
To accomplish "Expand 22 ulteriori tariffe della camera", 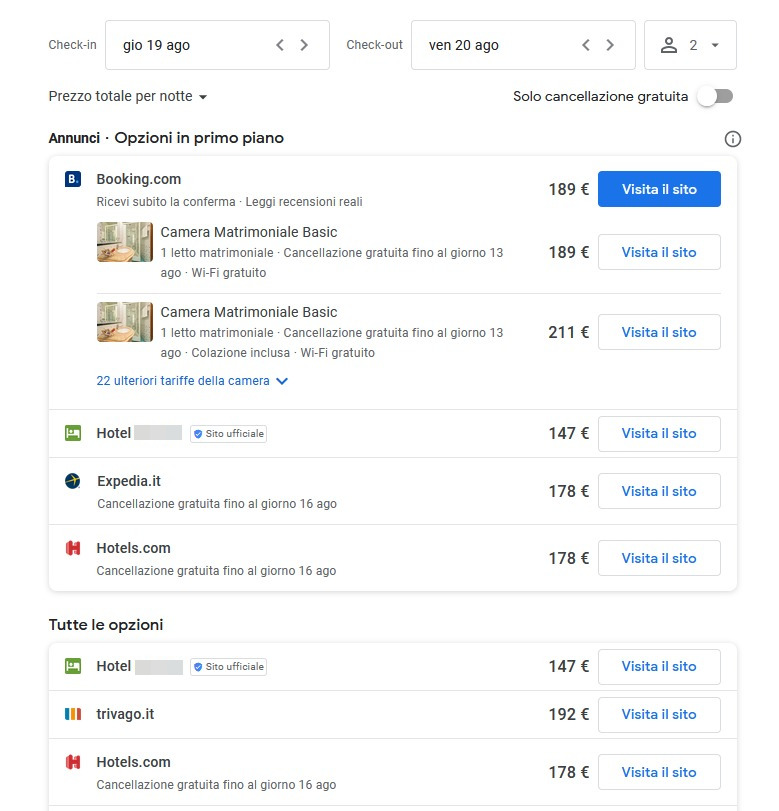I will coord(192,381).
